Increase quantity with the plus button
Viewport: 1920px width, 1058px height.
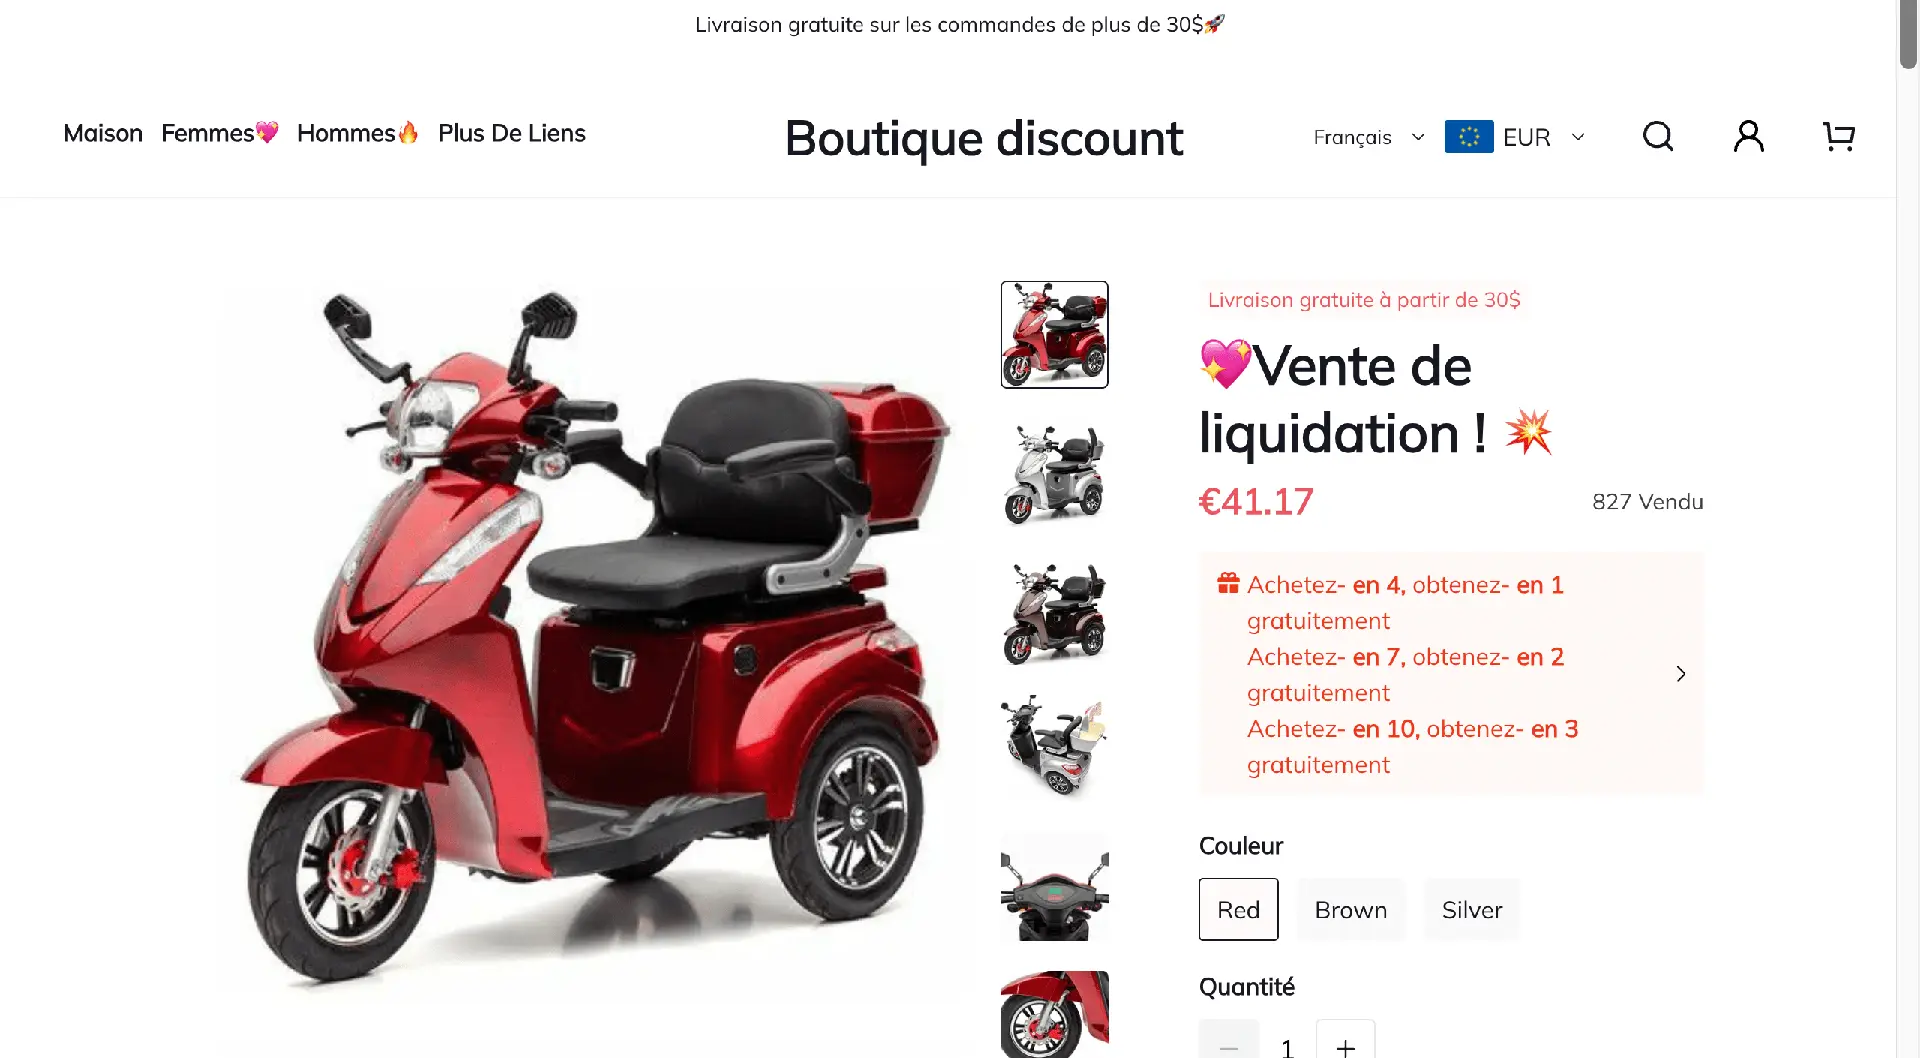1346,1040
